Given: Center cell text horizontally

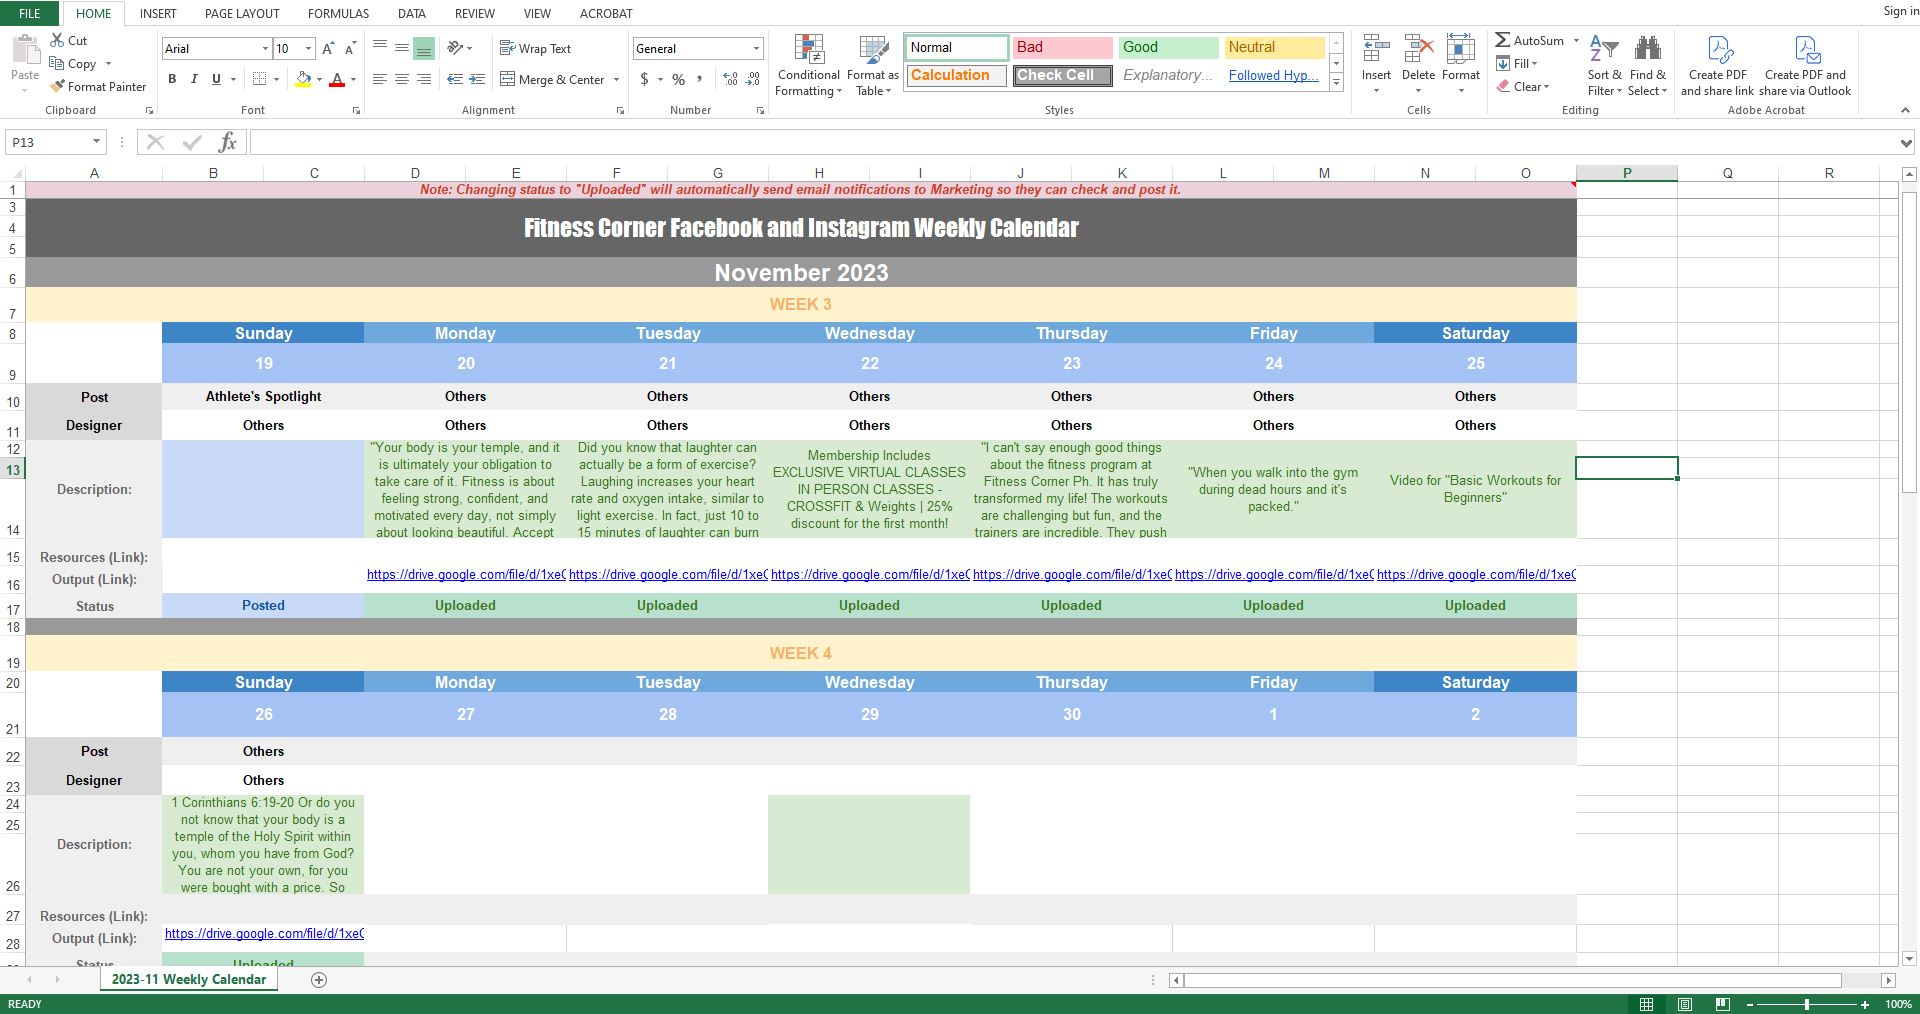Looking at the screenshot, I should [402, 79].
